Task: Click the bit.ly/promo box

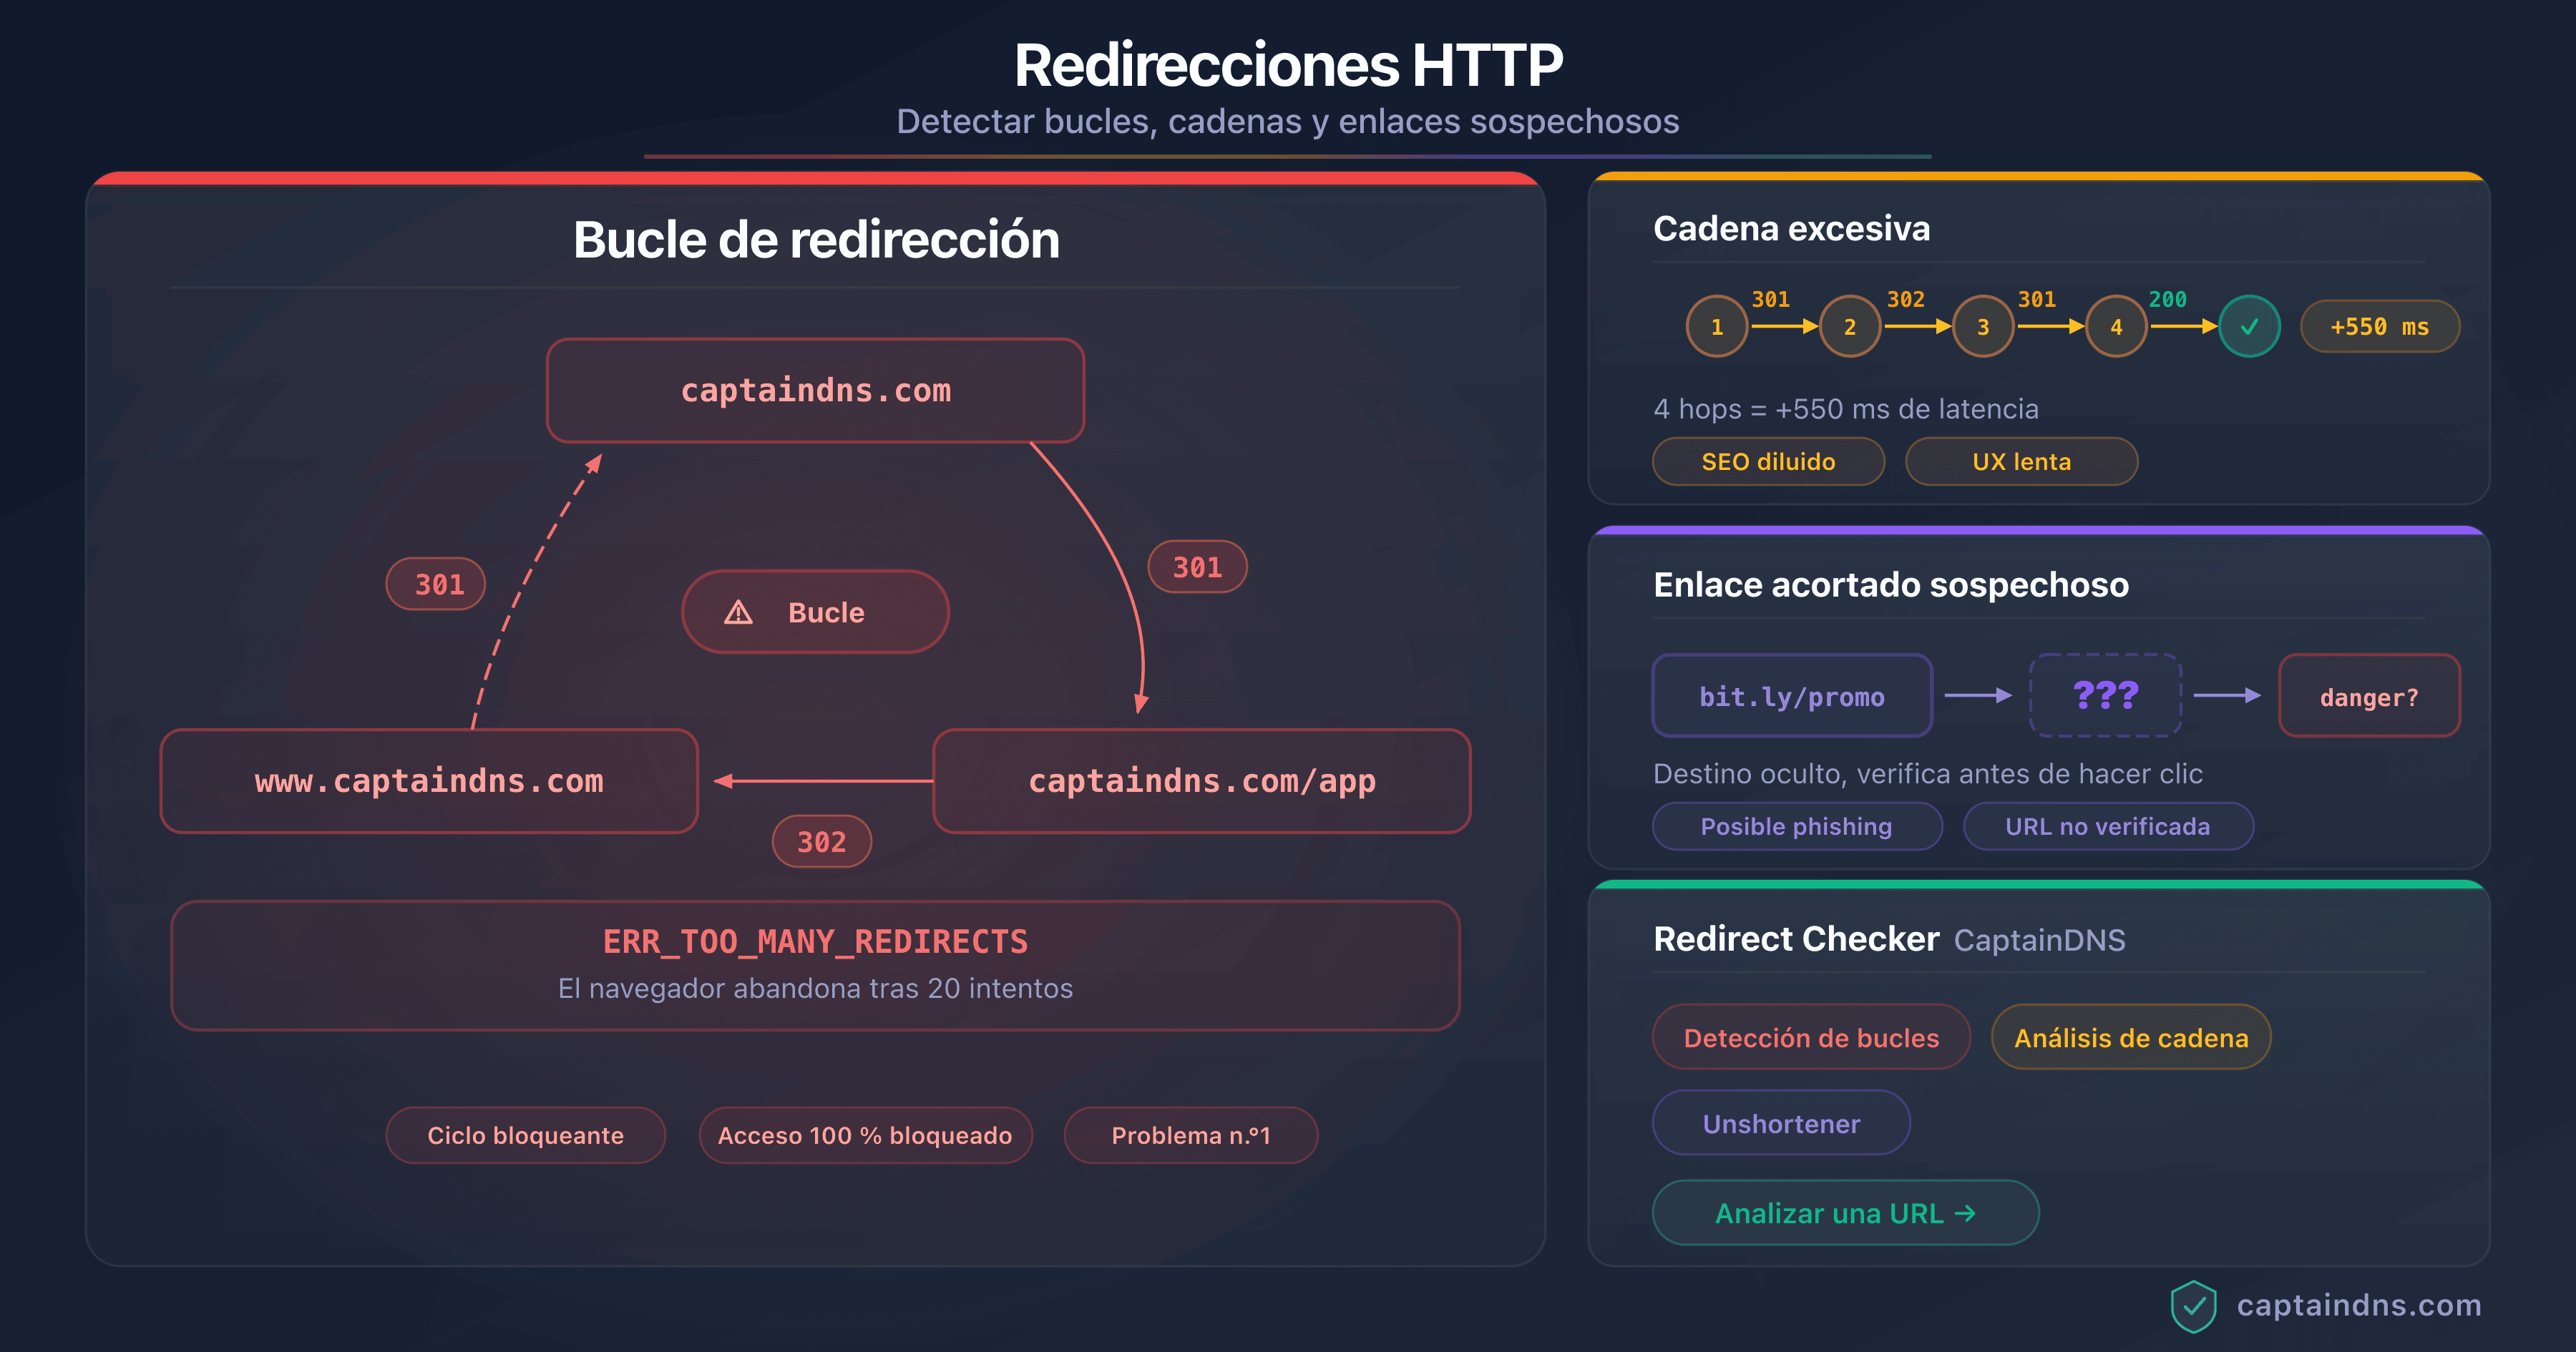Action: 1792,696
